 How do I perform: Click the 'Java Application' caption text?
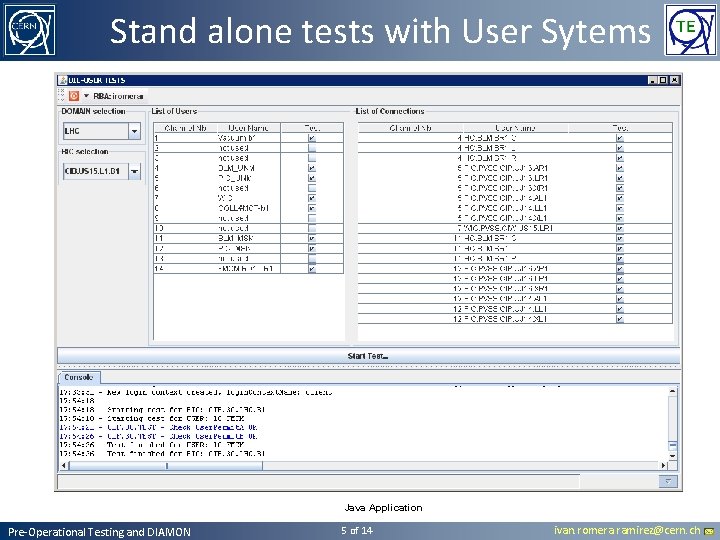pyautogui.click(x=383, y=508)
